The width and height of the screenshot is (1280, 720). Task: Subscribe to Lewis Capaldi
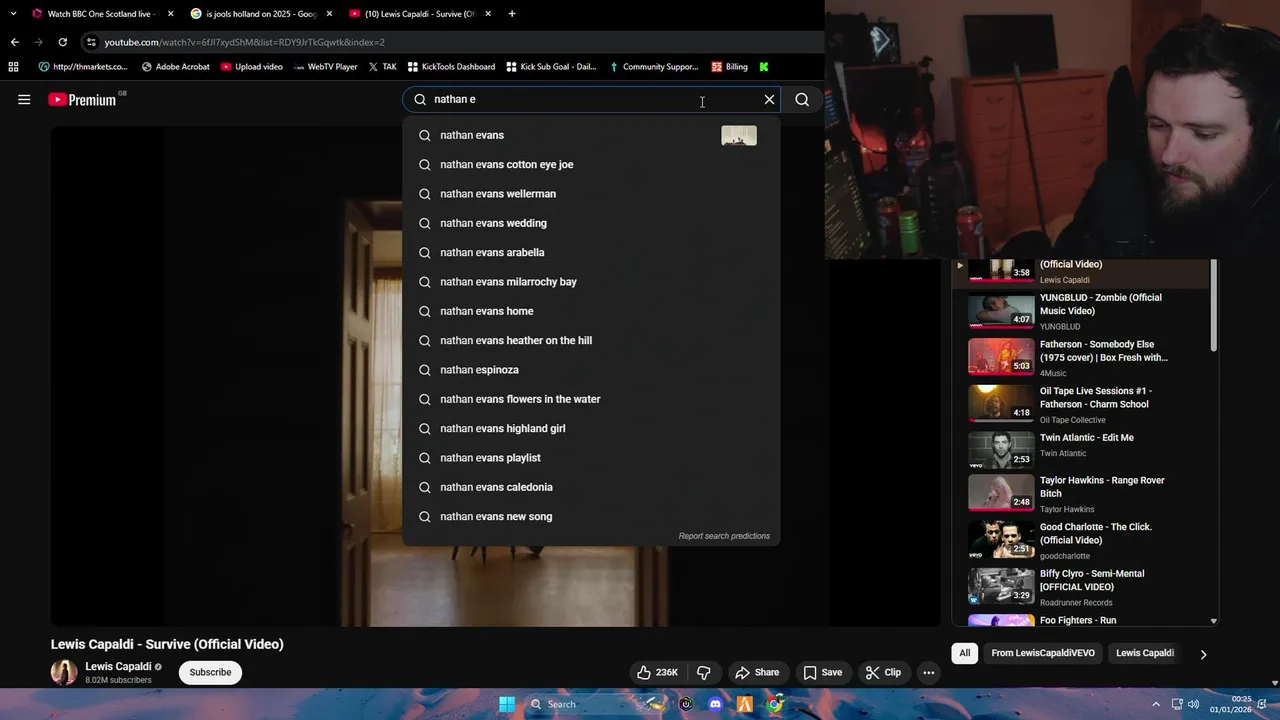pos(210,672)
